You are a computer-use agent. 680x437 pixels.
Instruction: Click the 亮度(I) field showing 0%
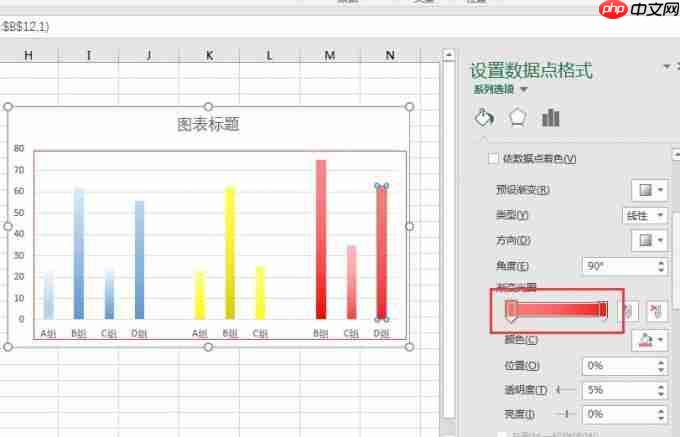coord(618,414)
